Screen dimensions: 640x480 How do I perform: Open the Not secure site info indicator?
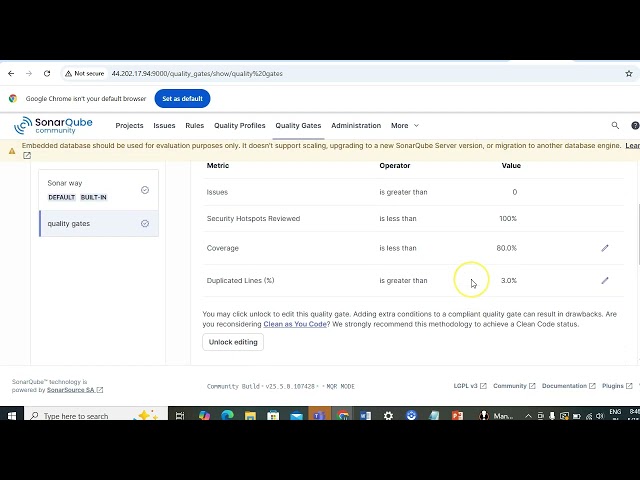point(84,73)
